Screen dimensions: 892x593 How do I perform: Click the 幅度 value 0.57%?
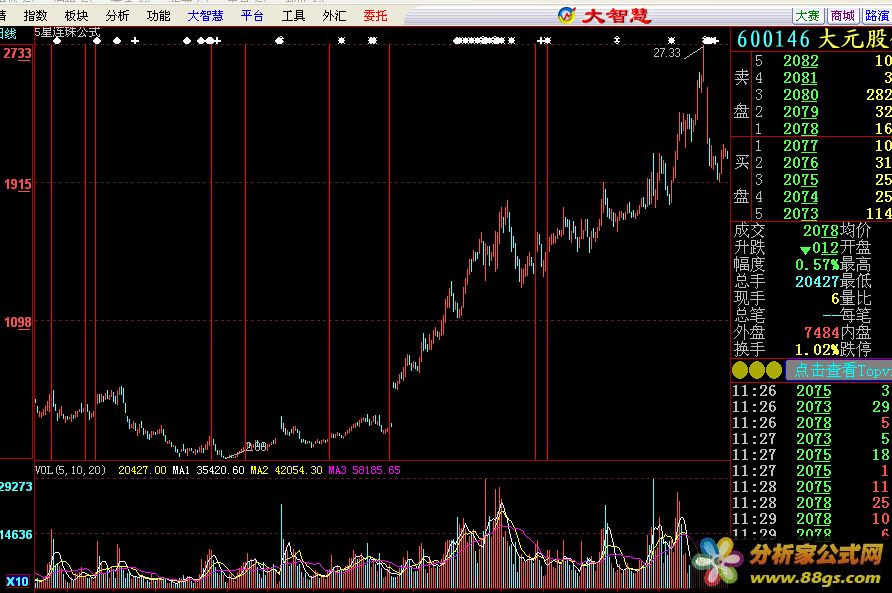(817, 265)
